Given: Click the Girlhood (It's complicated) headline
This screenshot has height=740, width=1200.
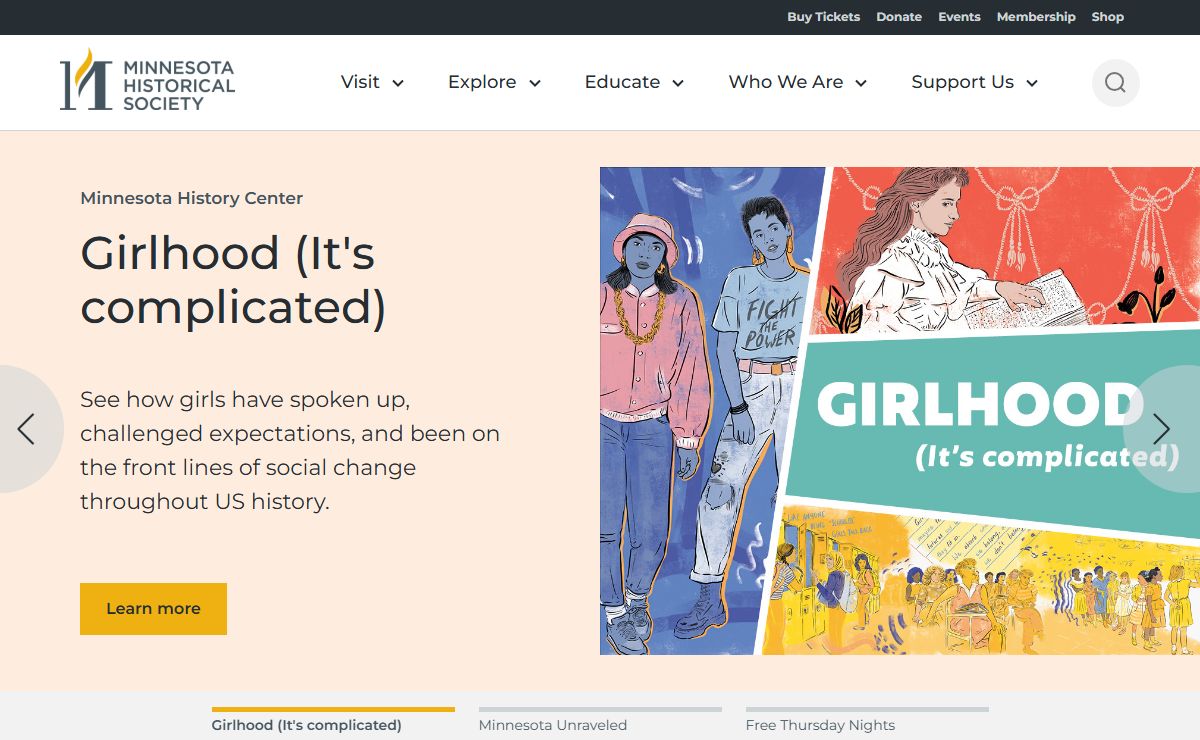Looking at the screenshot, I should pyautogui.click(x=233, y=280).
